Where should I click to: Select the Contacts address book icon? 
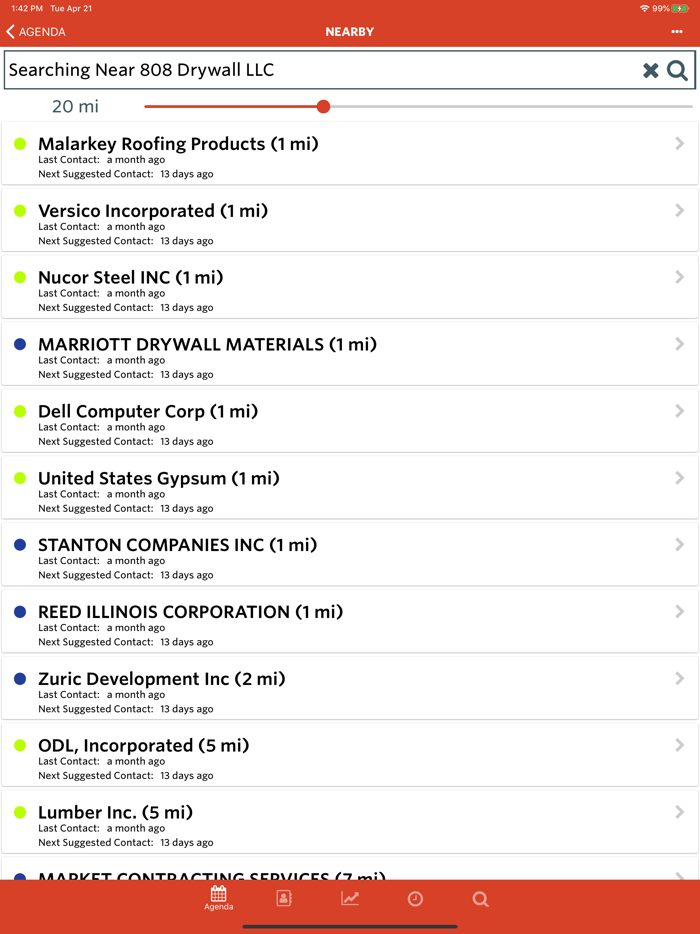[283, 898]
